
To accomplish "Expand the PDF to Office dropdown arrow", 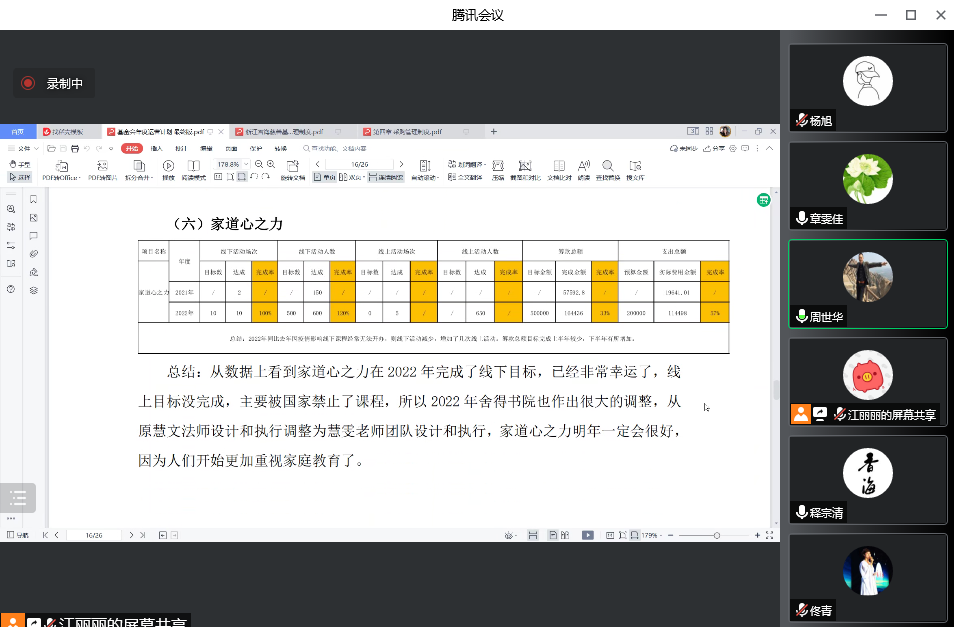I will pyautogui.click(x=79, y=178).
